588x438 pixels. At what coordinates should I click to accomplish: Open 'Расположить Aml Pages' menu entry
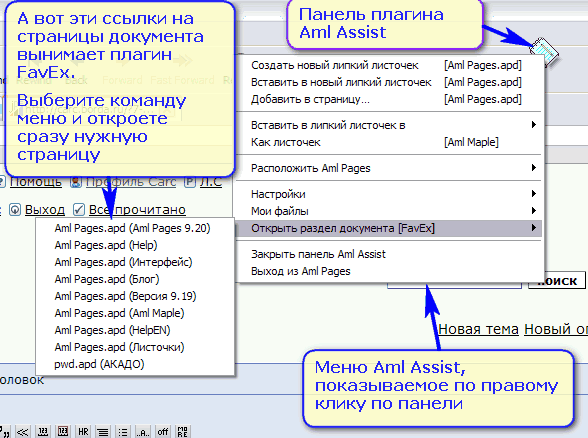388,168
